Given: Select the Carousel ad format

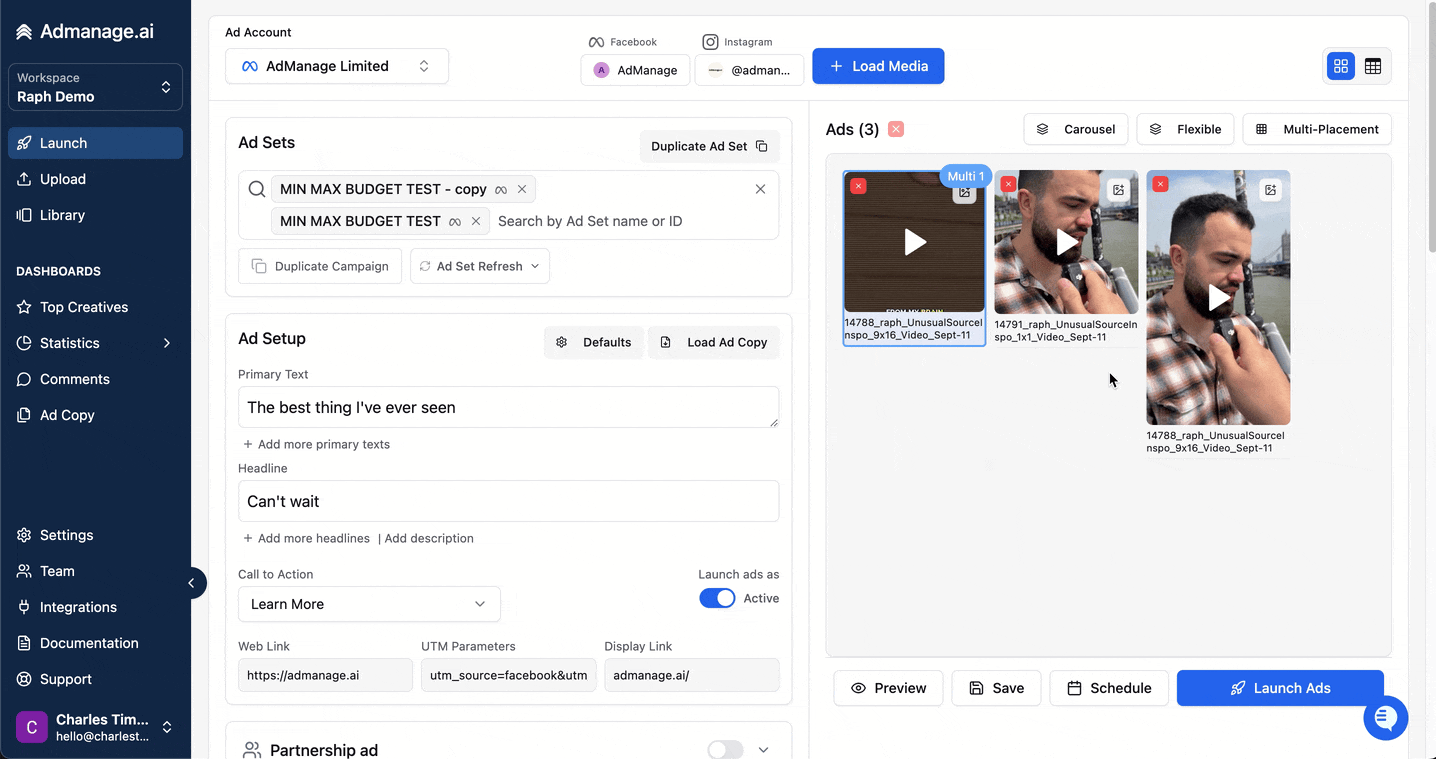Looking at the screenshot, I should point(1076,129).
